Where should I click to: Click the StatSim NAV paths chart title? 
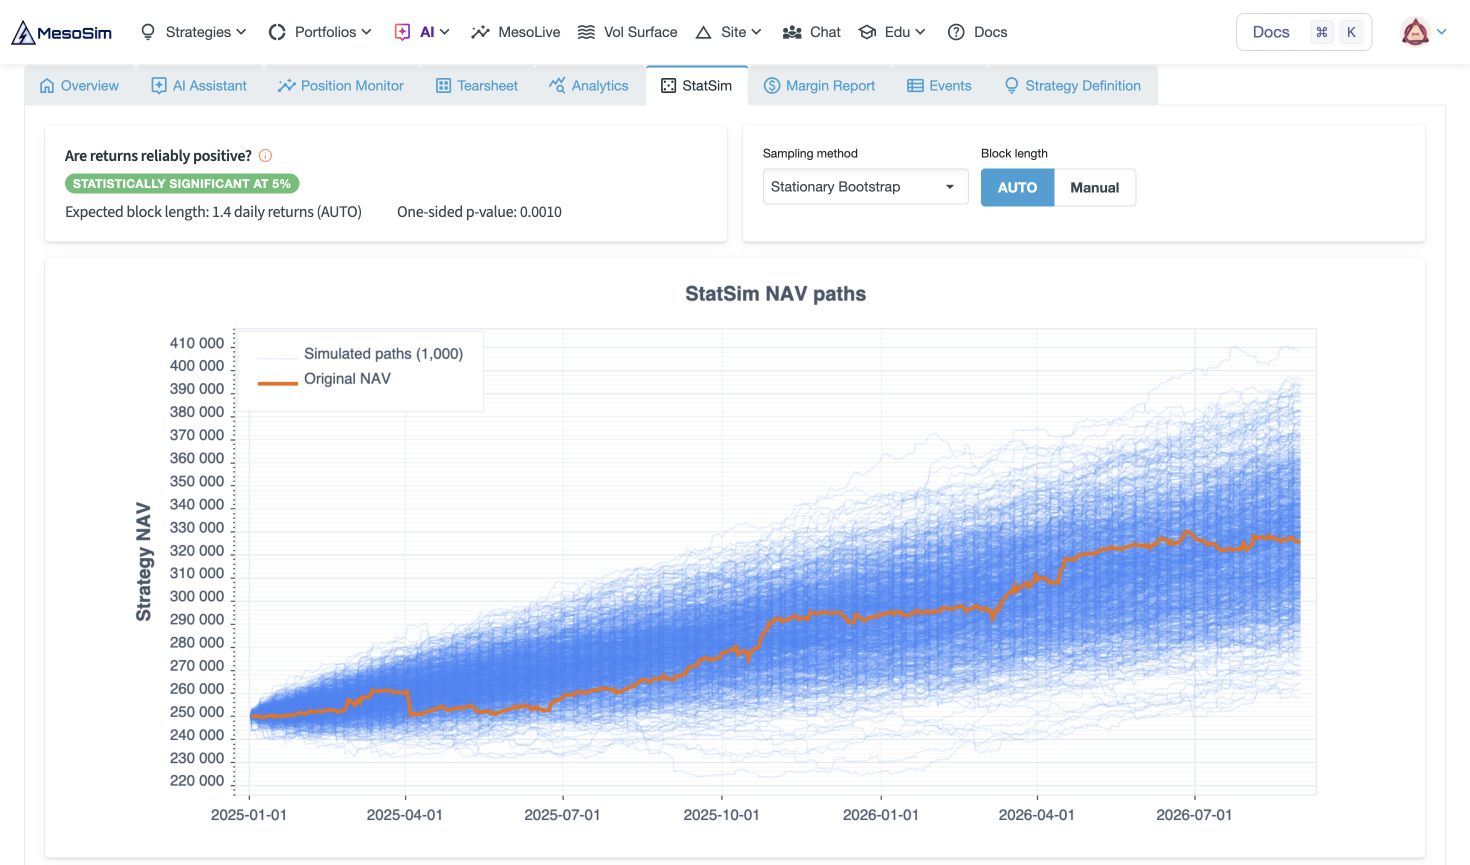(x=776, y=294)
